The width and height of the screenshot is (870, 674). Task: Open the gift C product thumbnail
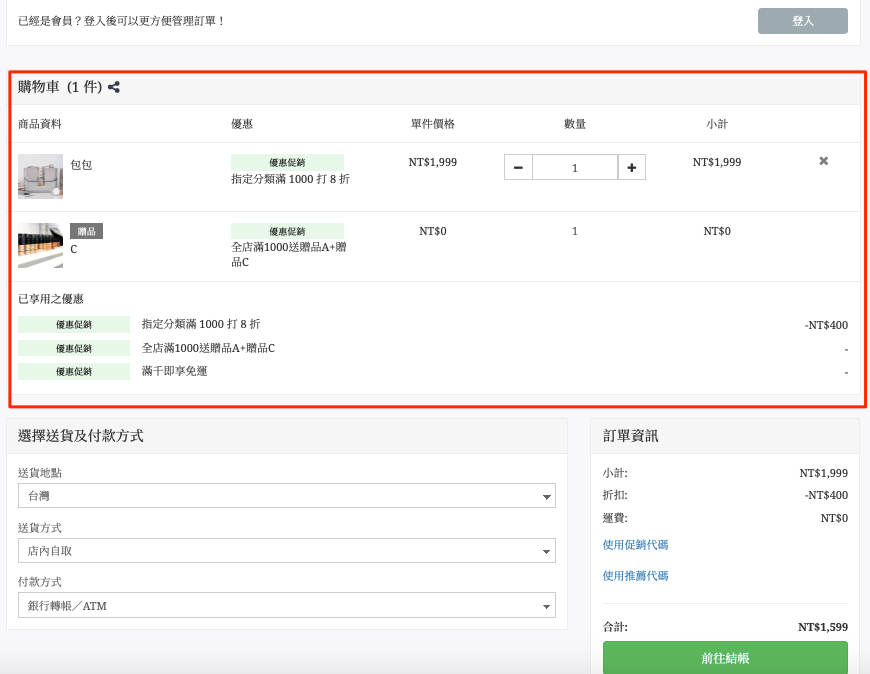(x=41, y=245)
